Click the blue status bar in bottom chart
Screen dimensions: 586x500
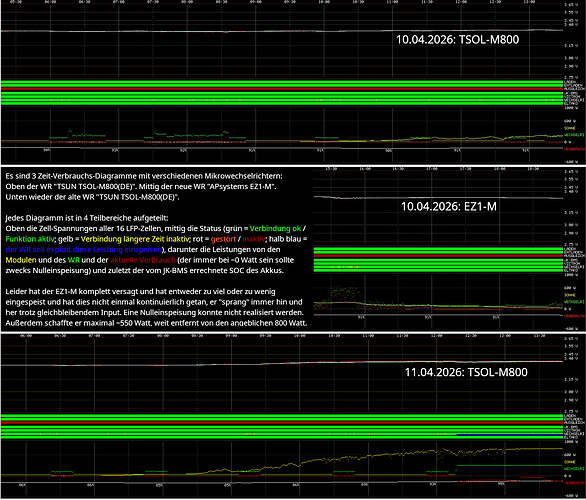[x=509, y=435]
